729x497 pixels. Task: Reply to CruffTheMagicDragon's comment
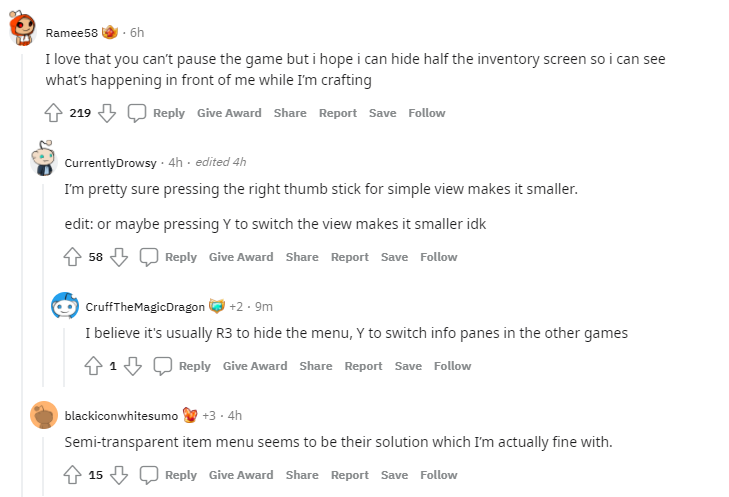[183, 366]
